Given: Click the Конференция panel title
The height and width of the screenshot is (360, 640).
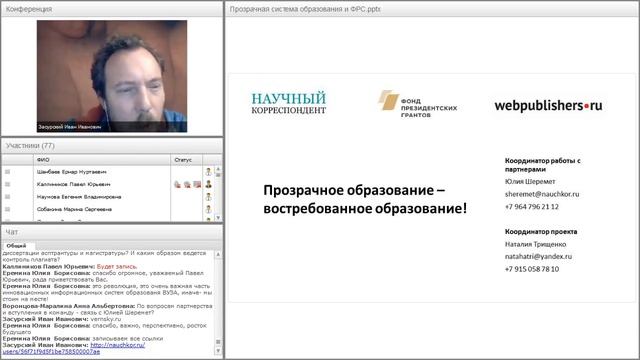Looking at the screenshot, I should coord(29,9).
